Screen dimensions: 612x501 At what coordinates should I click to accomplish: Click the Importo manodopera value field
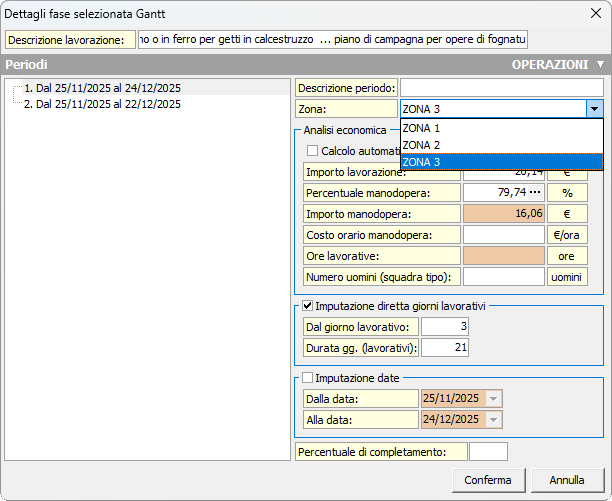click(504, 213)
